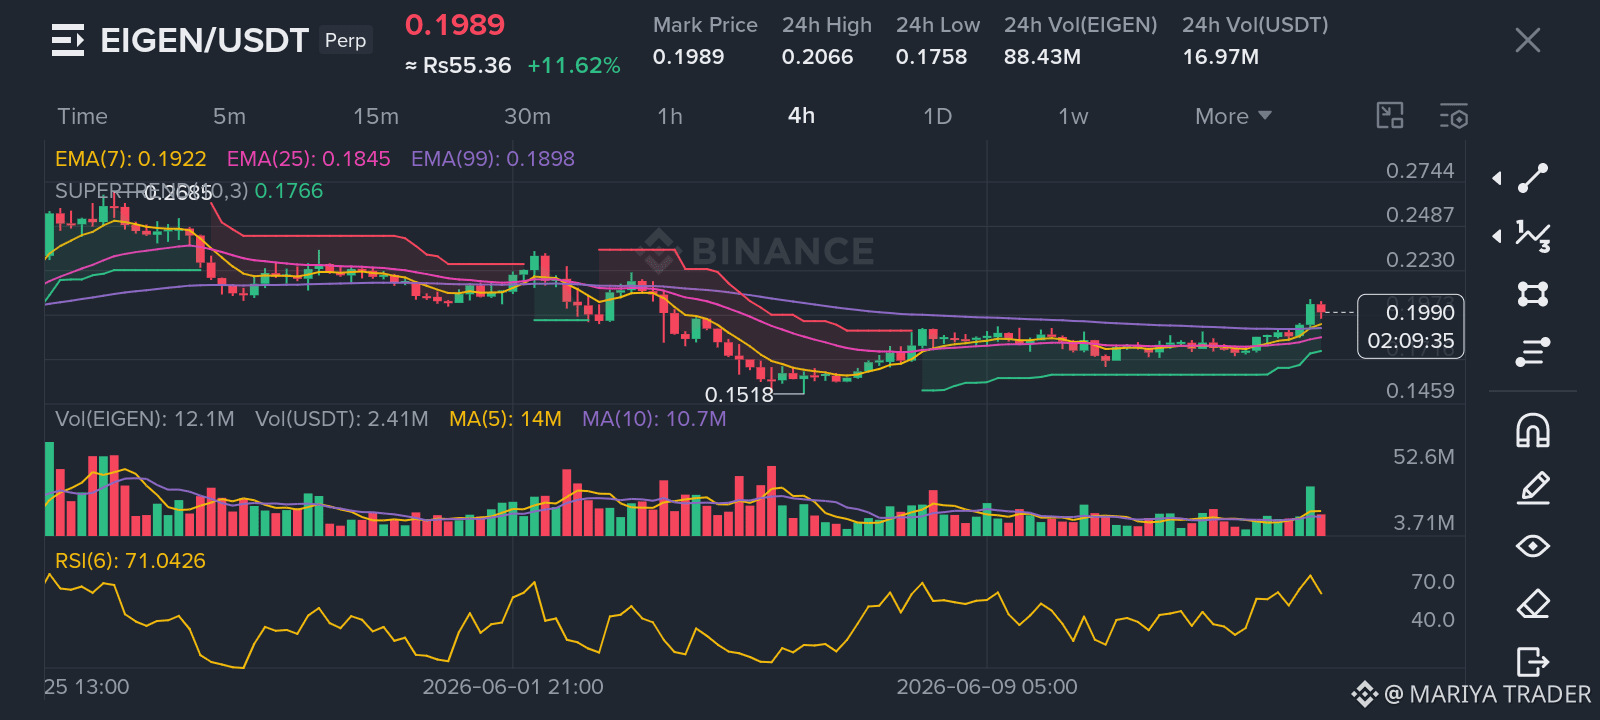This screenshot has height=720, width=1600.
Task: Click the Vol(USDT): 2.41M label
Action: click(x=341, y=419)
